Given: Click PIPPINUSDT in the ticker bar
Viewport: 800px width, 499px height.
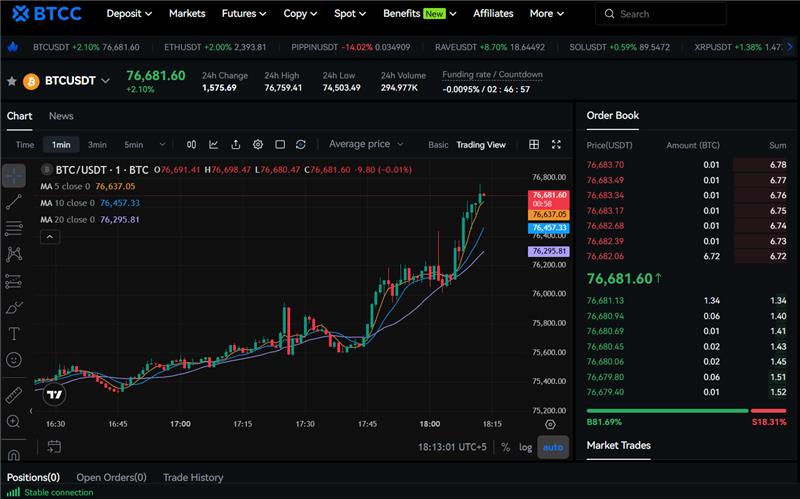Looking at the screenshot, I should (351, 47).
